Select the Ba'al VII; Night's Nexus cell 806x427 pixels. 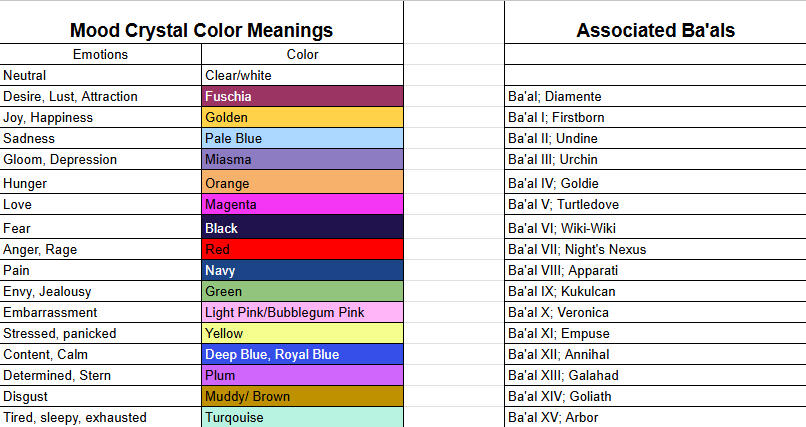coord(655,249)
